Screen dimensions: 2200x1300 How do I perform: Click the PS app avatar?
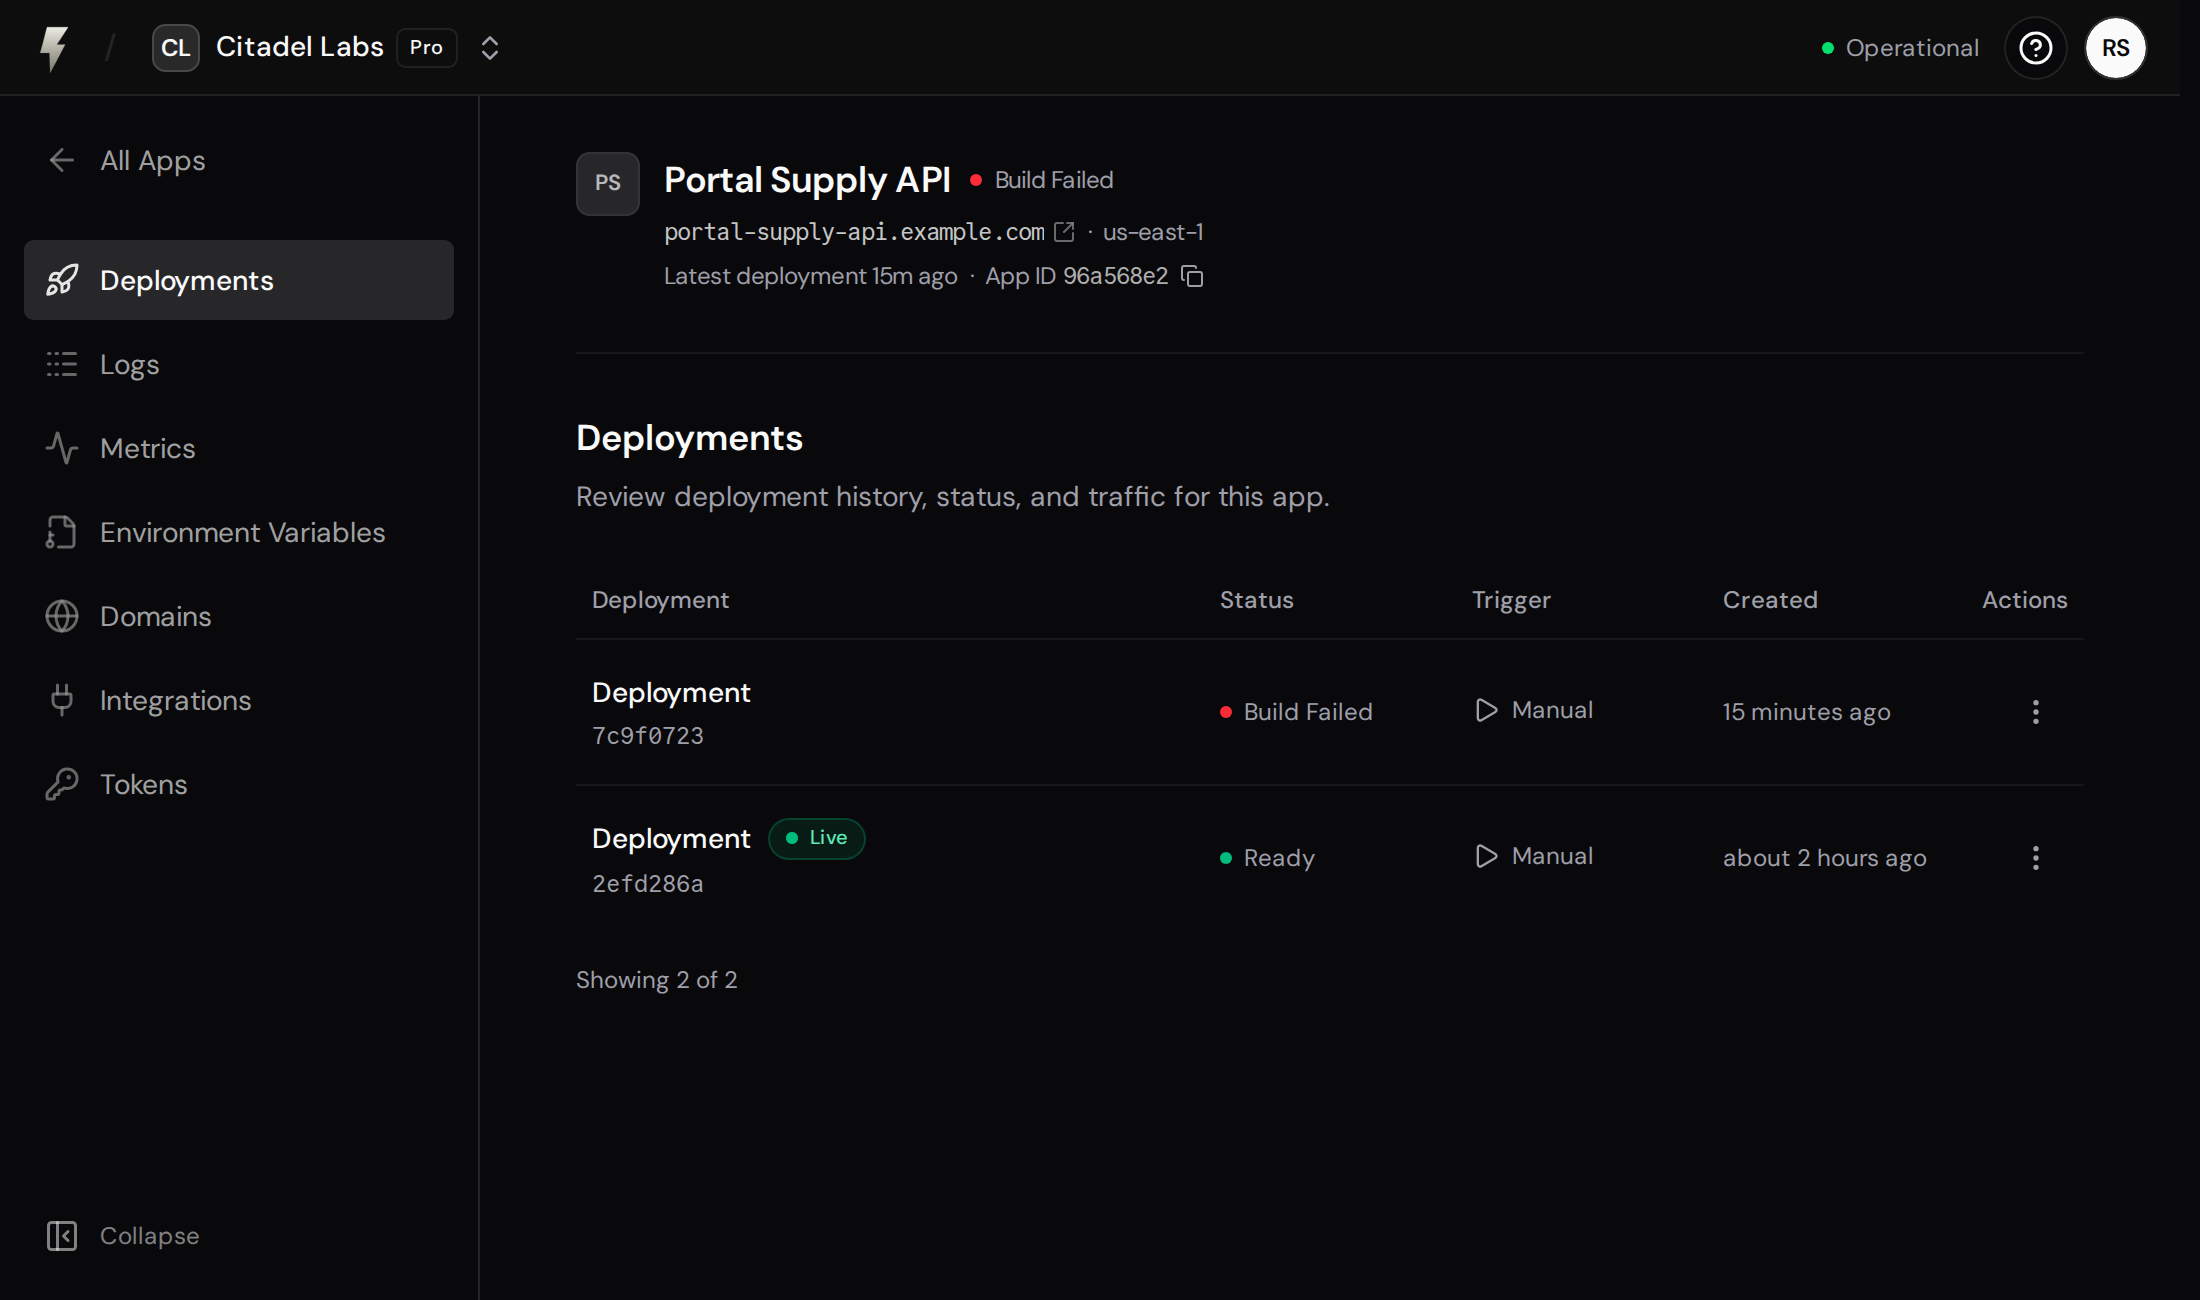click(608, 184)
